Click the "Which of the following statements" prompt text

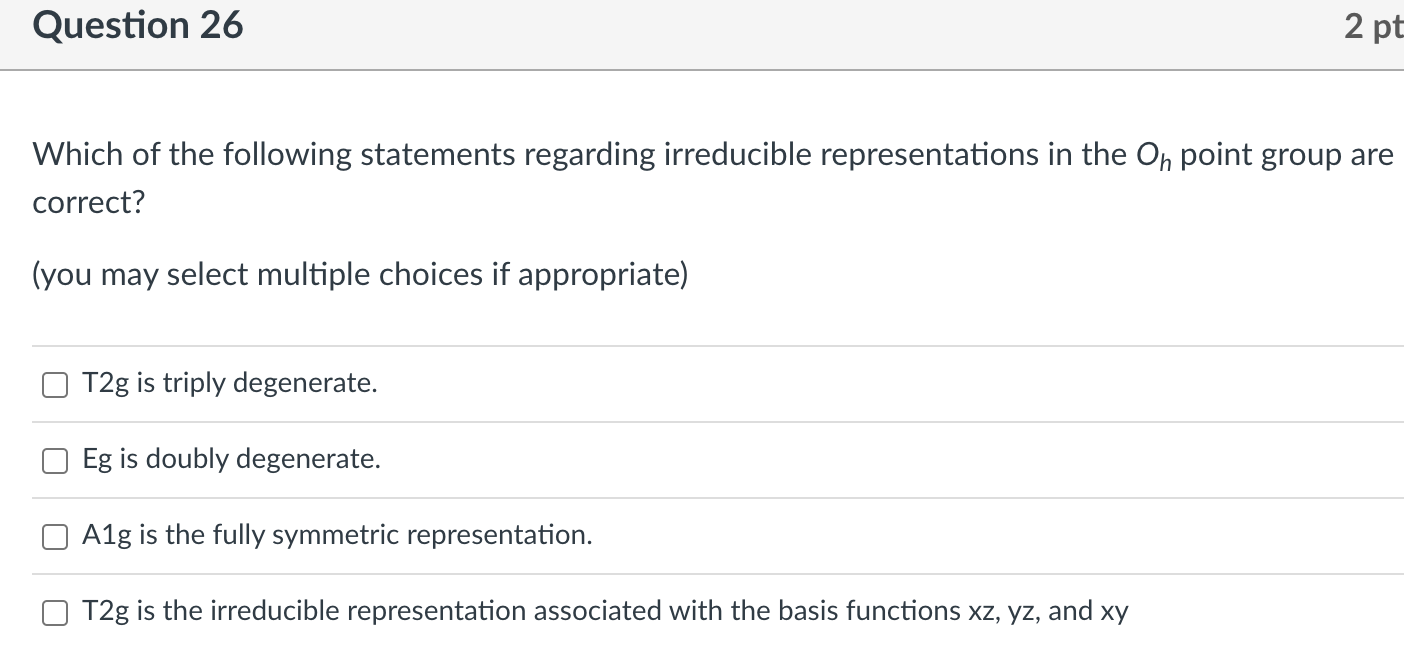(x=192, y=155)
